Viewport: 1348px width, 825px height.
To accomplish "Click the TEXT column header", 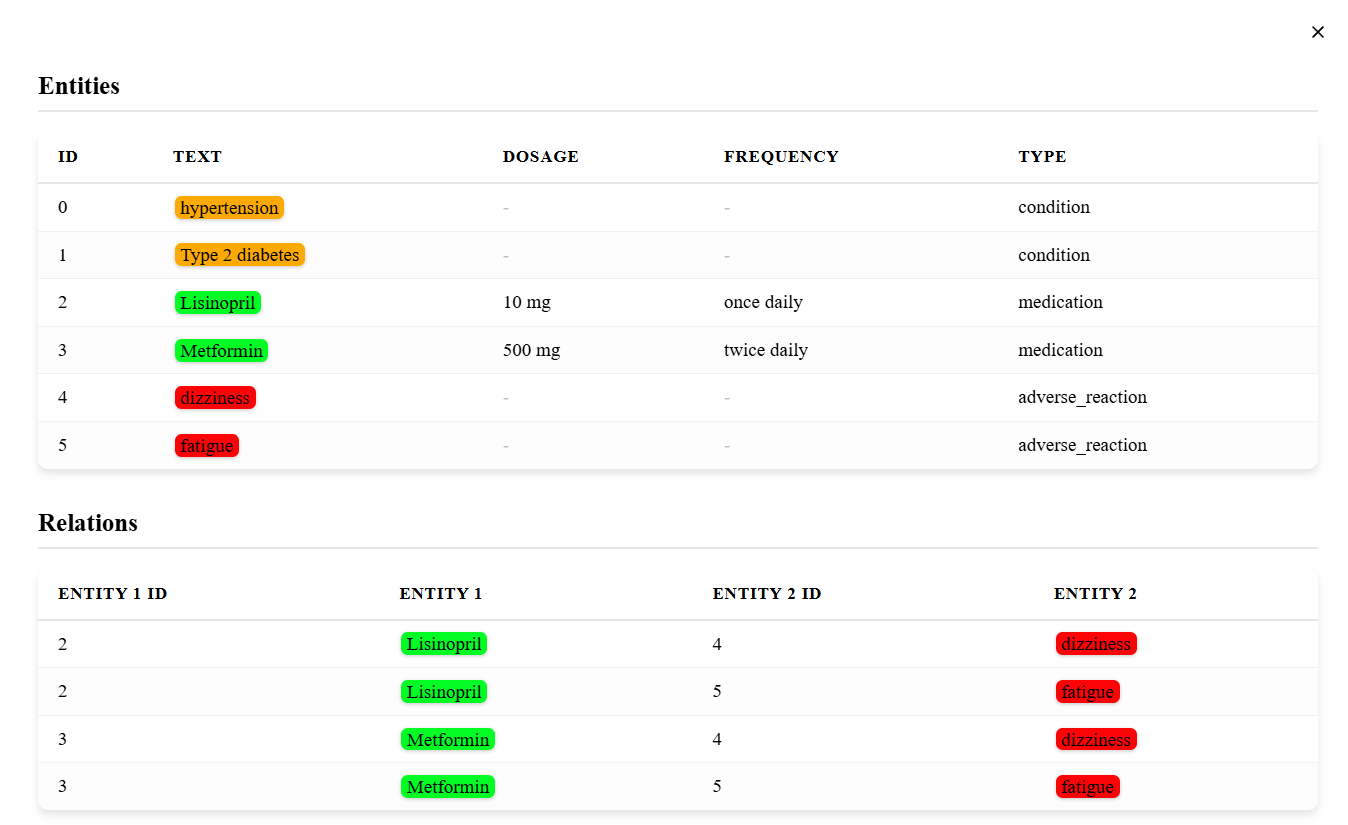I will click(x=197, y=157).
